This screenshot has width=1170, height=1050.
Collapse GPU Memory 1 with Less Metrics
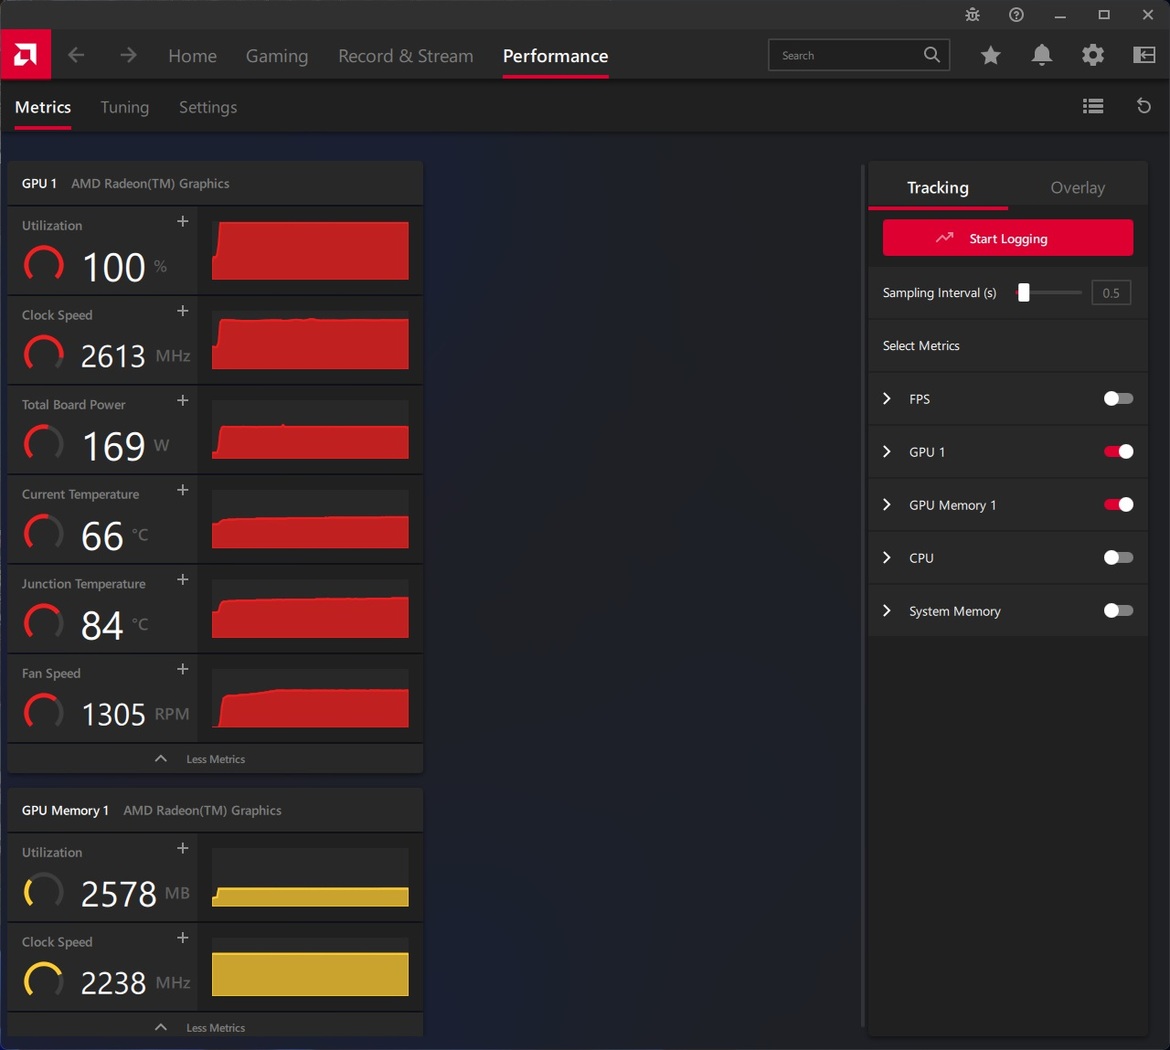(x=215, y=1027)
